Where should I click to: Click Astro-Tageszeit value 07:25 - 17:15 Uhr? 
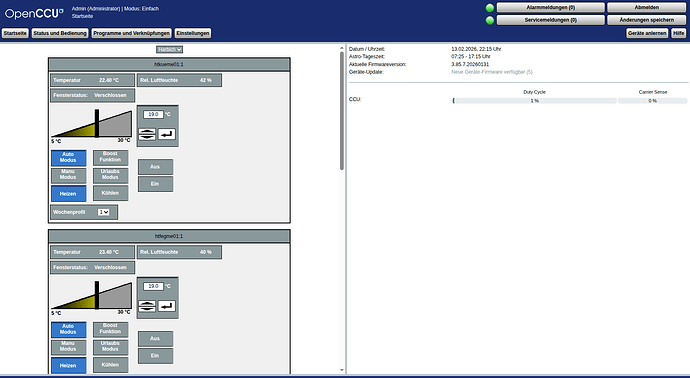coord(471,57)
